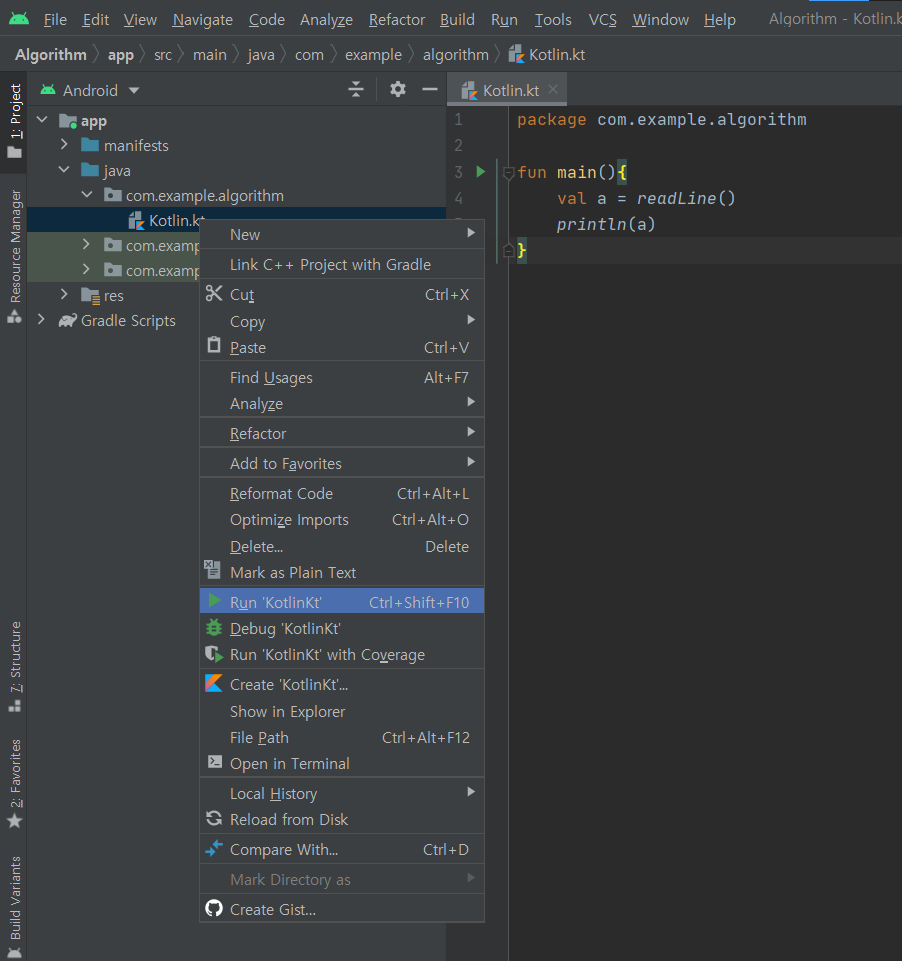902x961 pixels.
Task: Choose Find Usages
Action: click(x=342, y=377)
